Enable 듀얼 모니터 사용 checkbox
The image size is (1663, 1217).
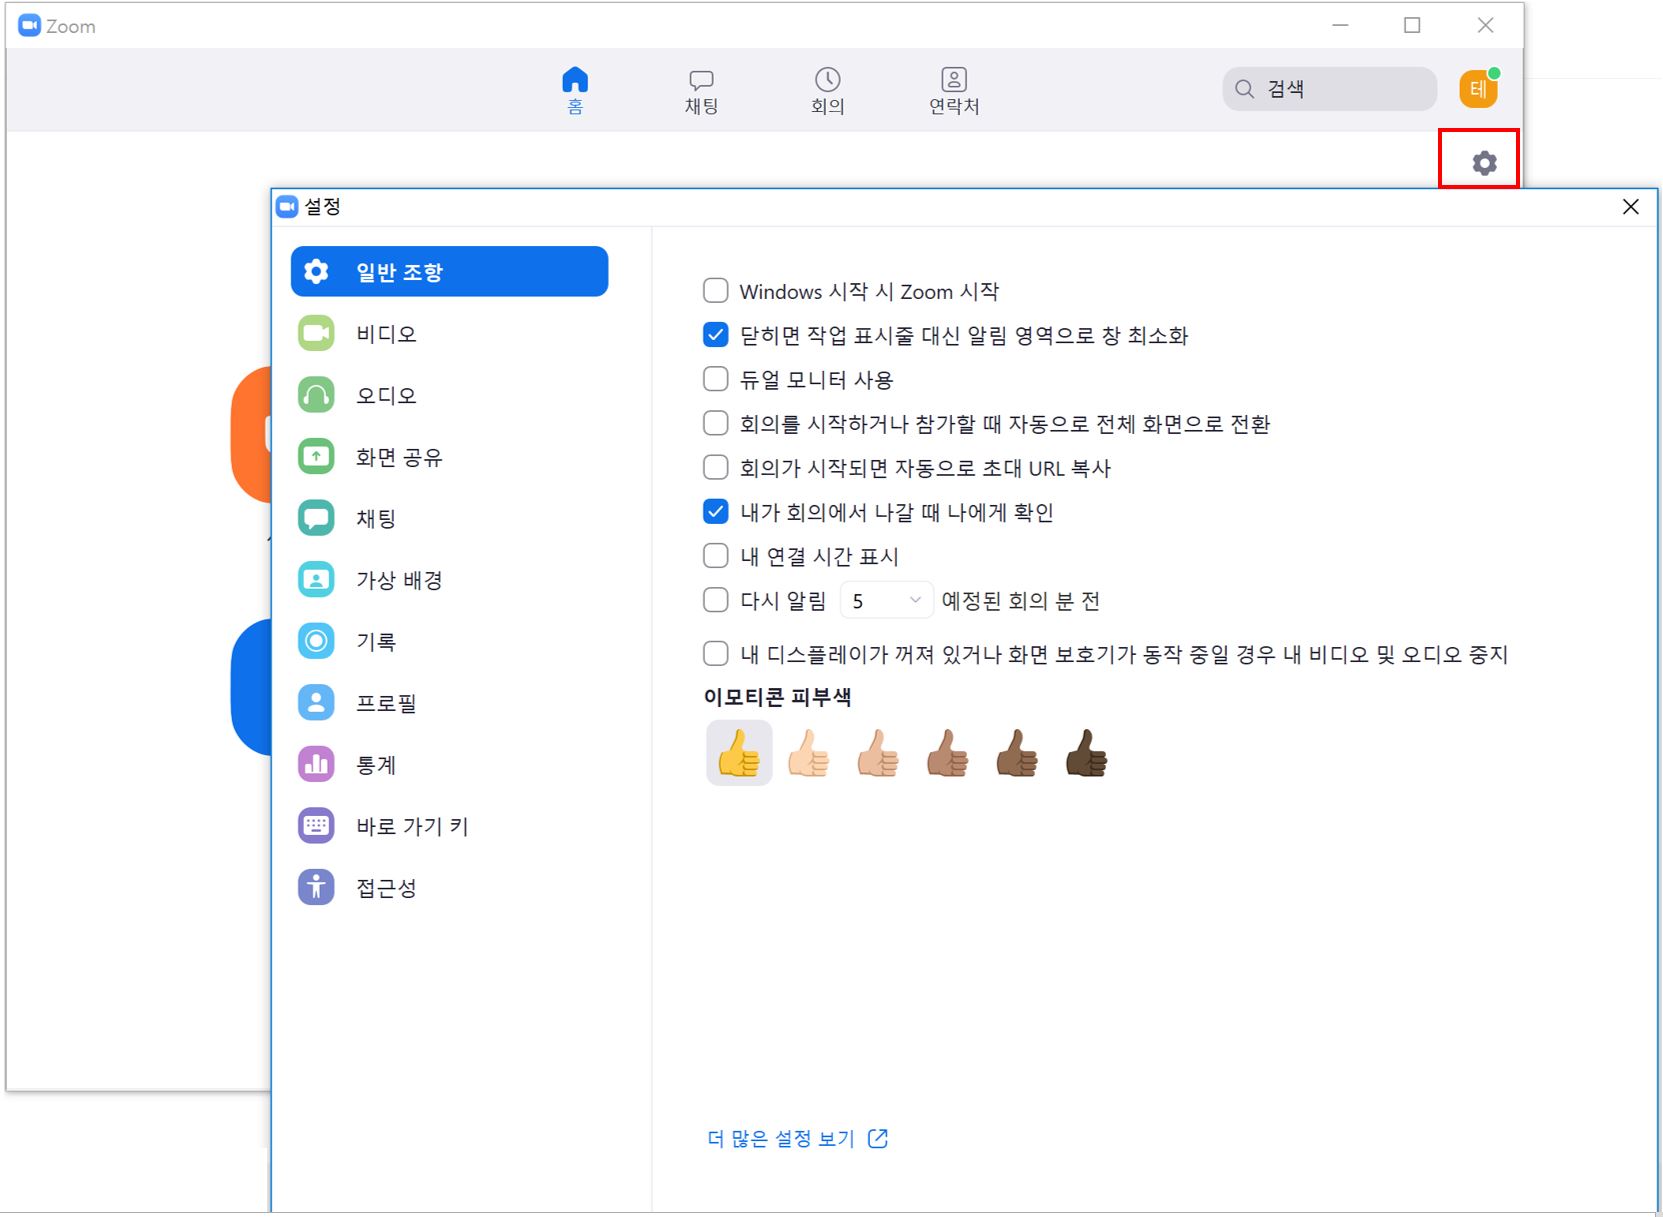pyautogui.click(x=715, y=379)
